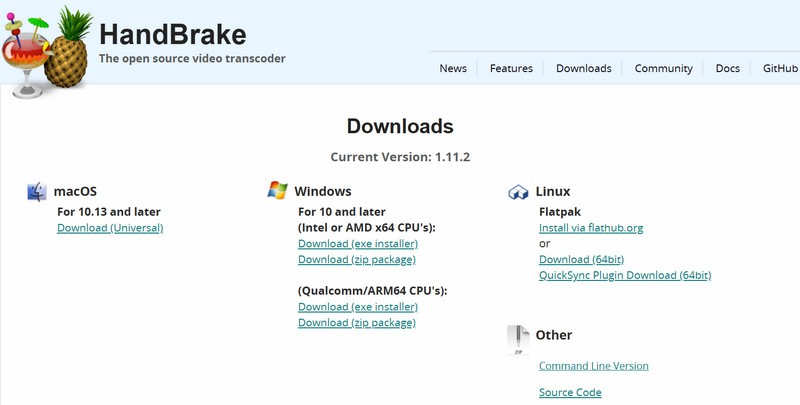Image resolution: width=800 pixels, height=405 pixels.
Task: Click the HandBrake title text
Action: (172, 35)
